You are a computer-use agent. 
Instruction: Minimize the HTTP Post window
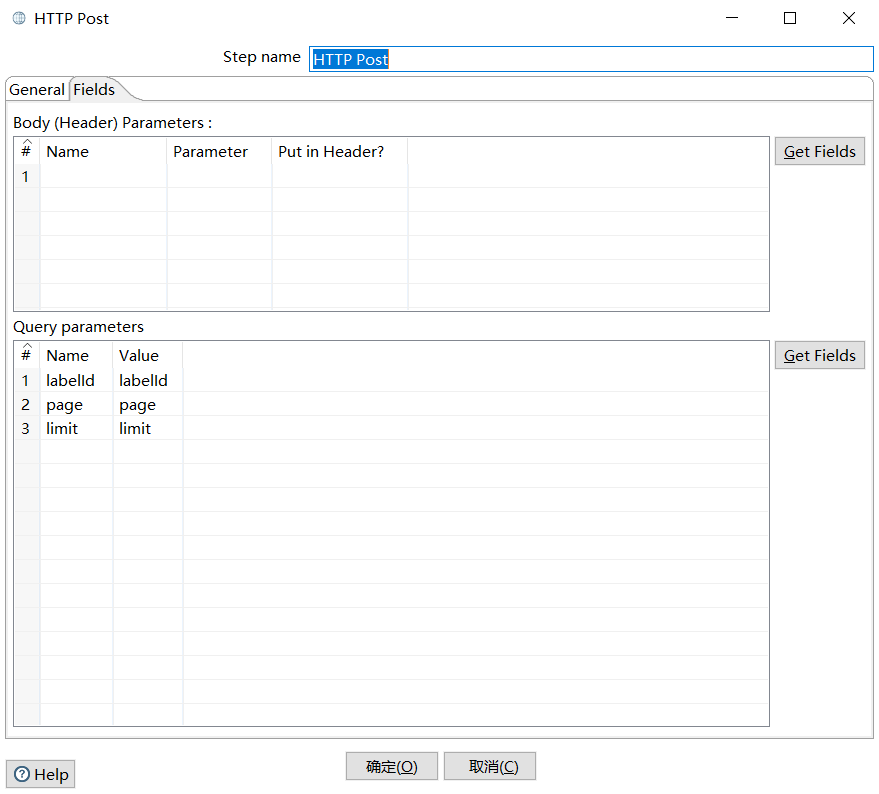pos(732,18)
